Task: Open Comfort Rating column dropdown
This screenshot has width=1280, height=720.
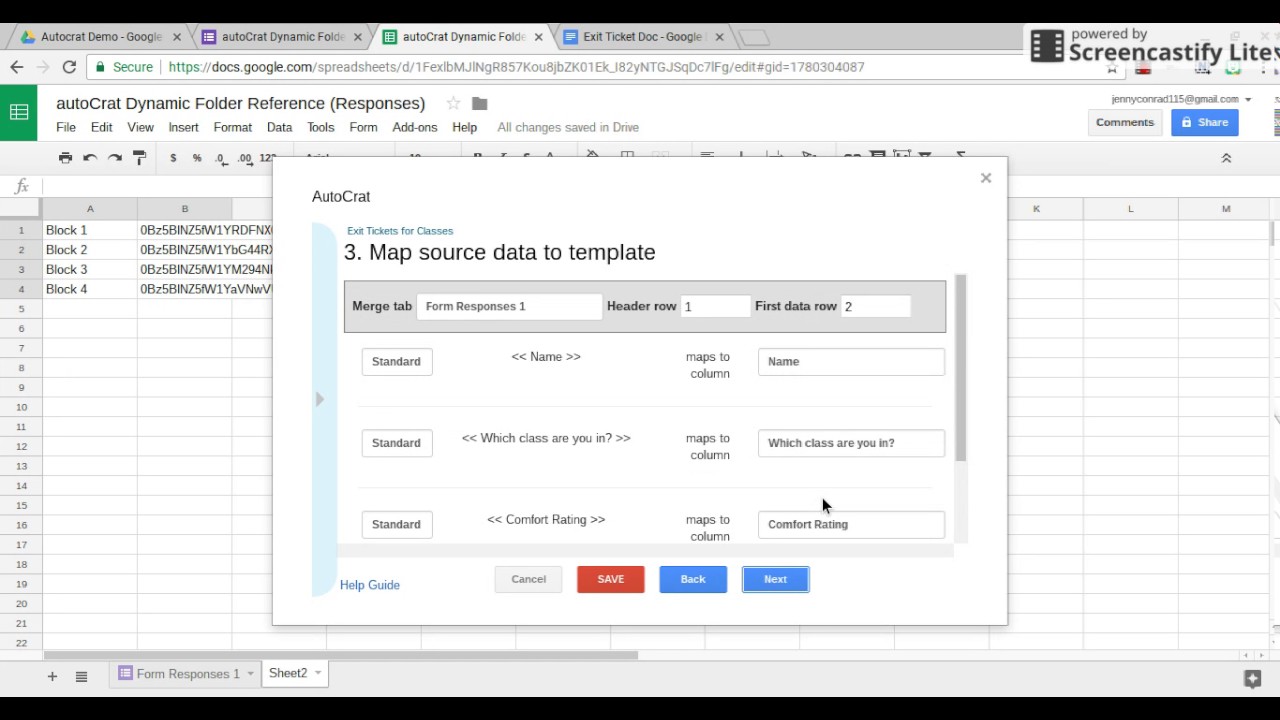Action: pos(851,524)
